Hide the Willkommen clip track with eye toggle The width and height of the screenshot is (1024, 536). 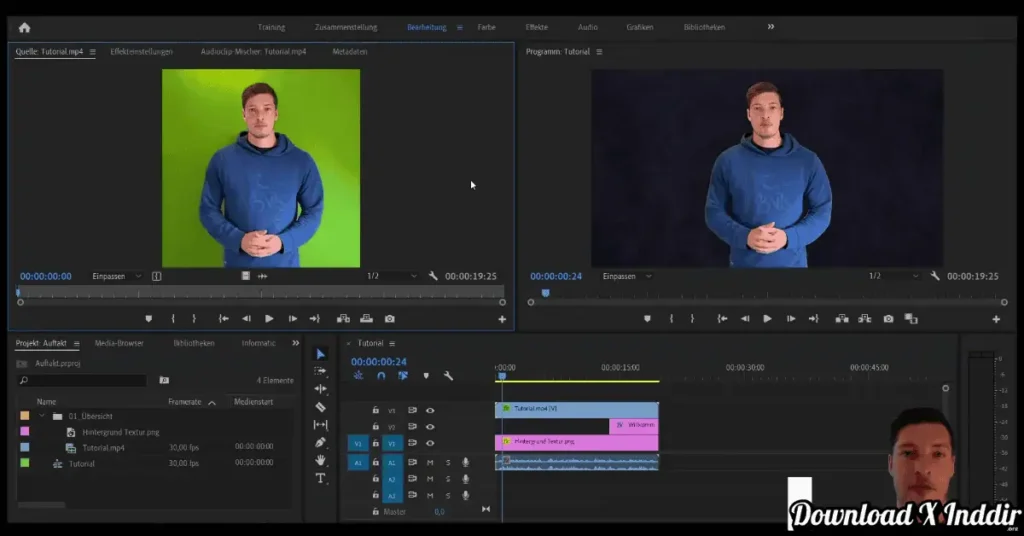430,427
